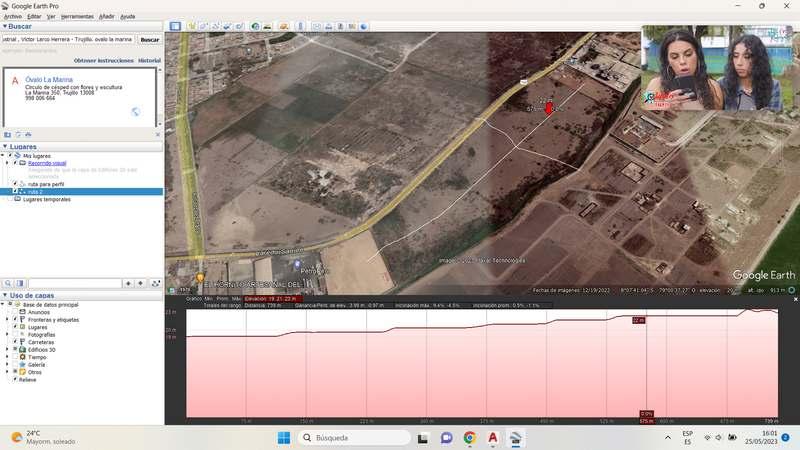Click the elevation profile 22 m cursor marker
Image resolution: width=800 pixels, height=450 pixels.
coord(638,320)
